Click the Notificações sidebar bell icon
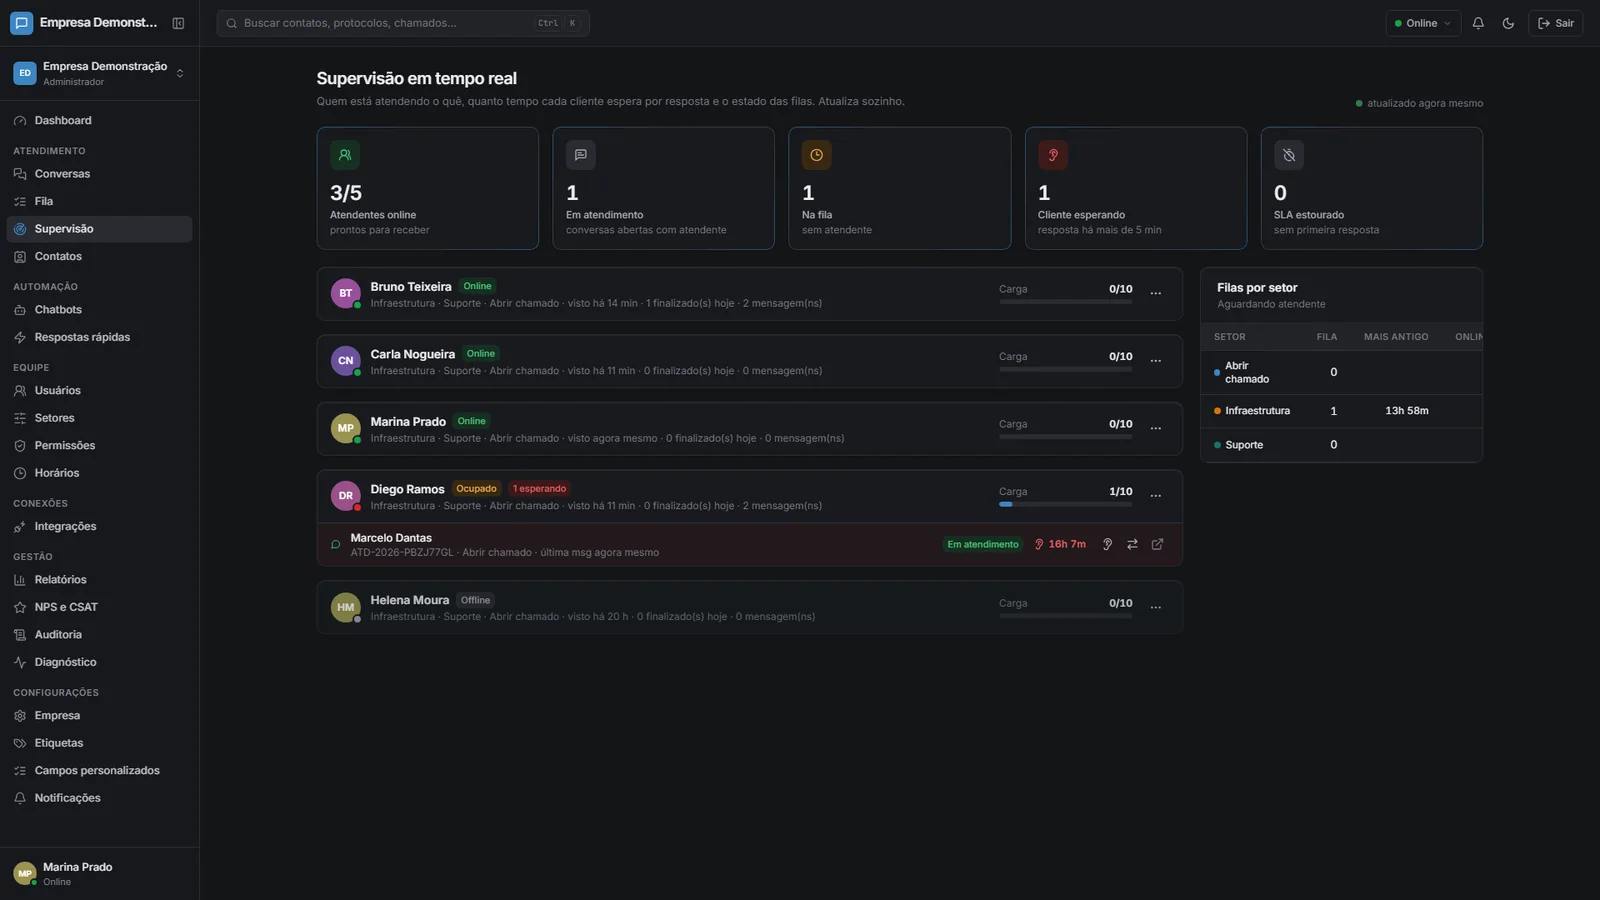 pyautogui.click(x=20, y=798)
